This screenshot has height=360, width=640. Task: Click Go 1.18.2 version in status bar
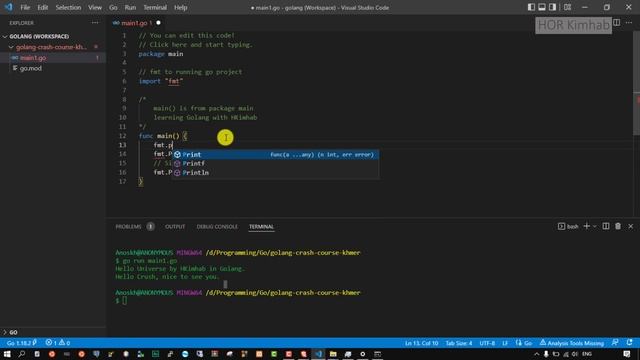click(21, 343)
